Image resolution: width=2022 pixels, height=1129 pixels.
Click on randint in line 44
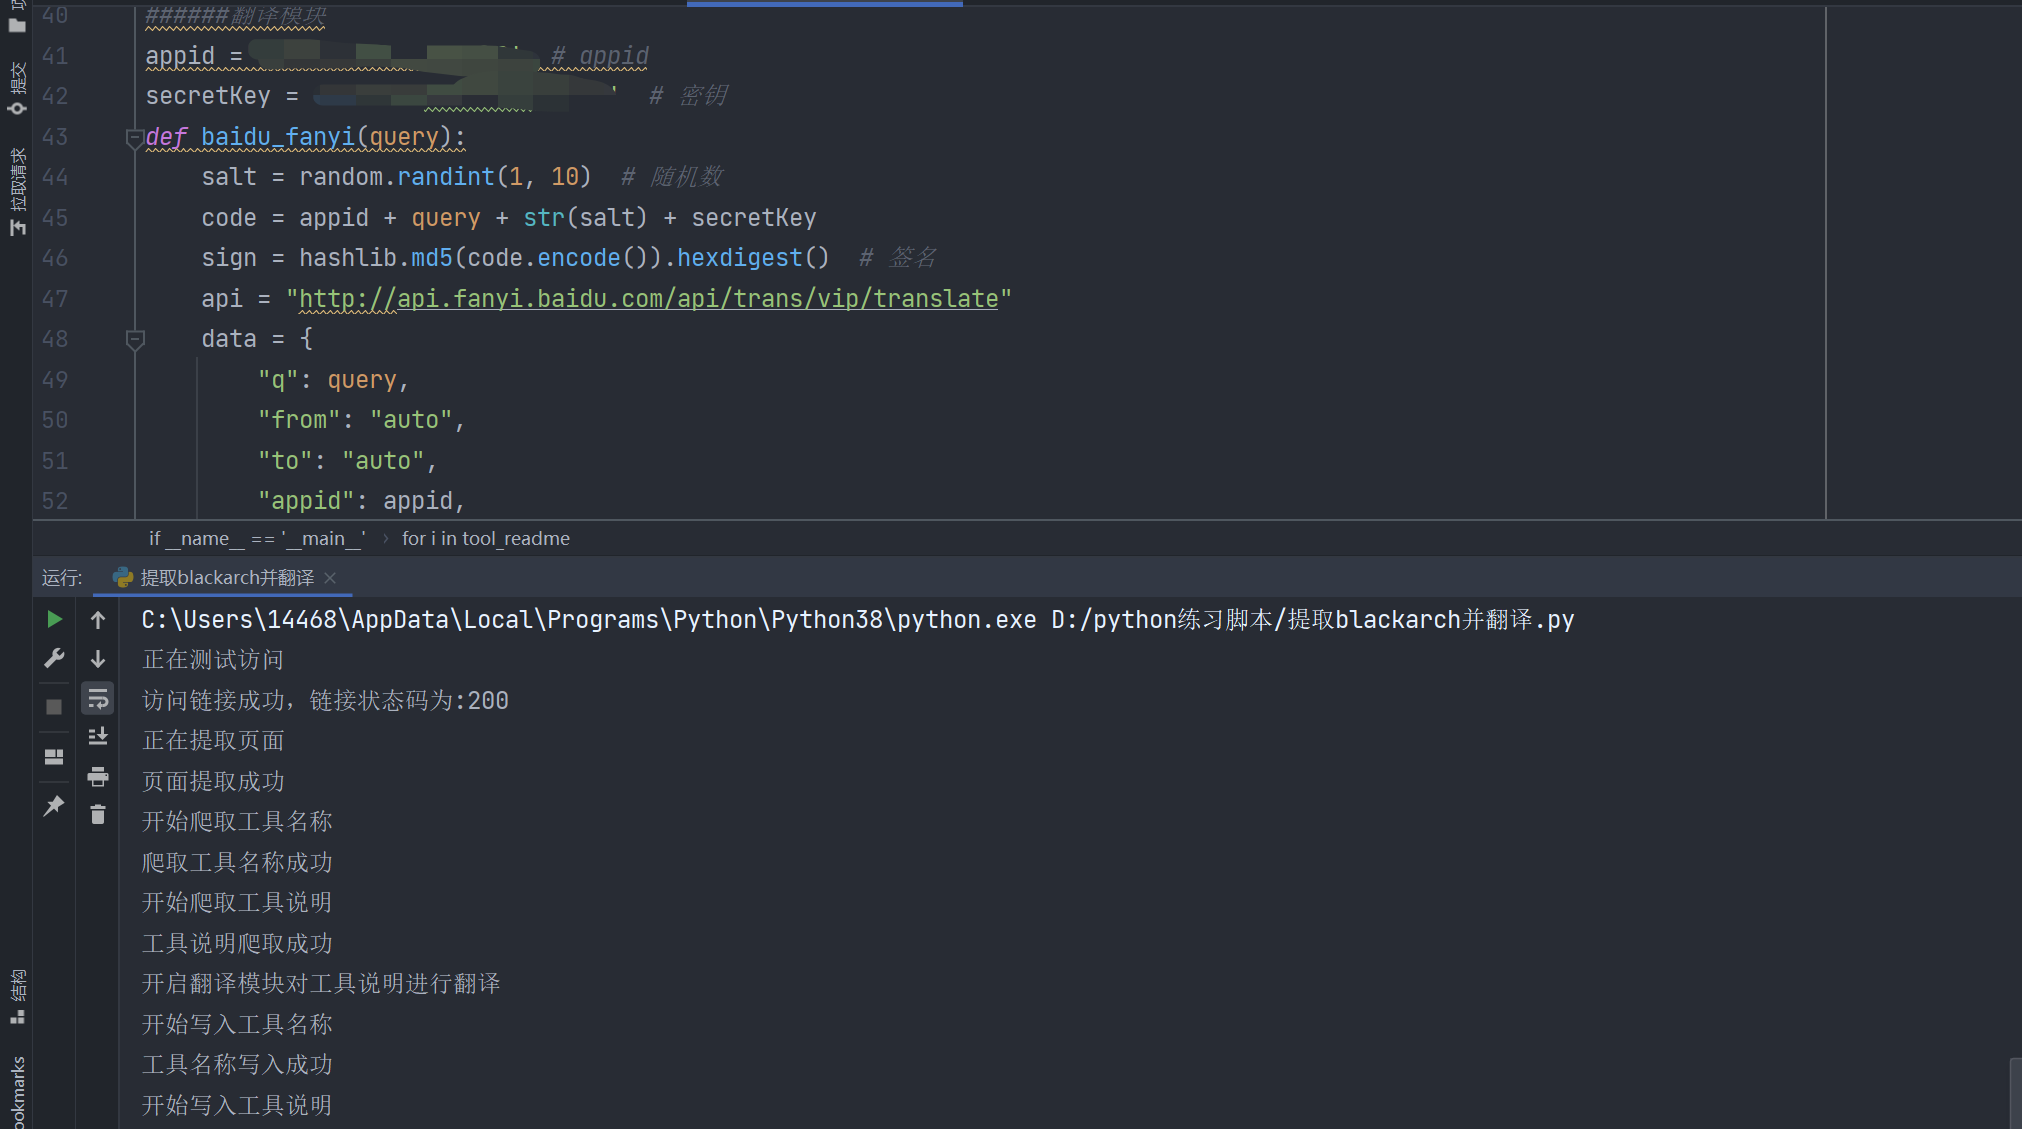(446, 177)
